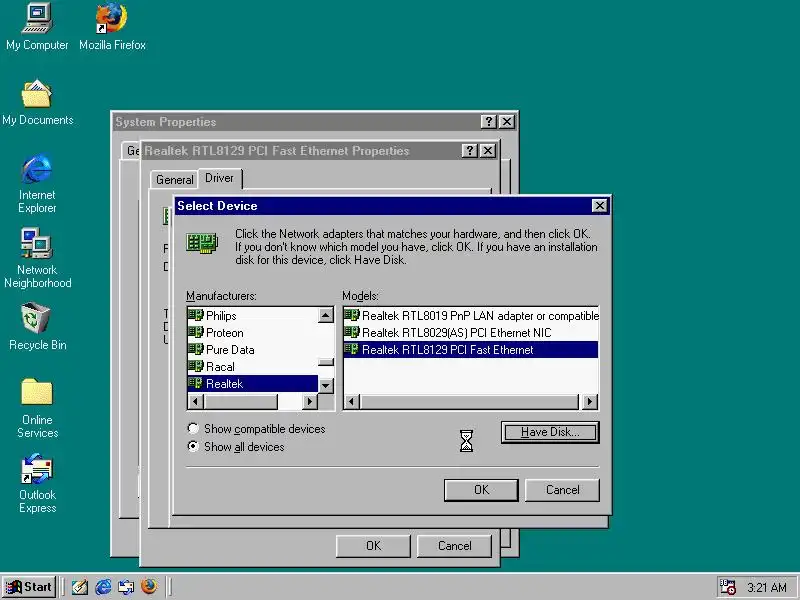Click the RTL8019 PnP LAN adapter icon

[x=352, y=315]
